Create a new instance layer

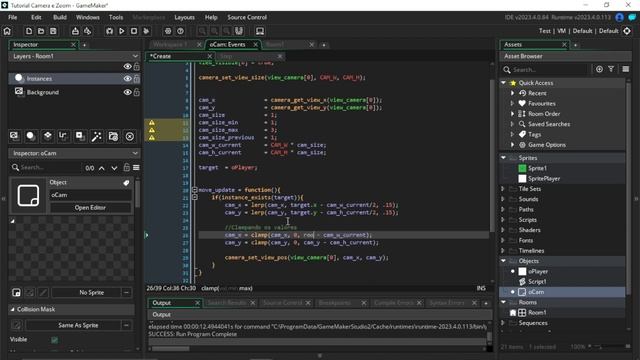click(x=31, y=136)
